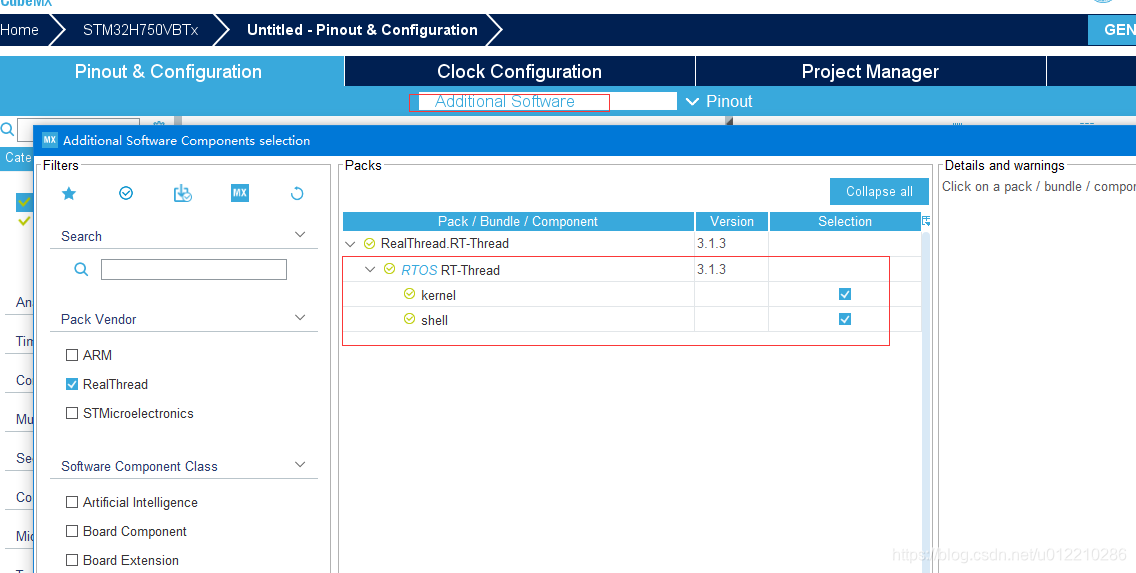
Task: Click the MX logo in dialog title bar
Action: 50,141
